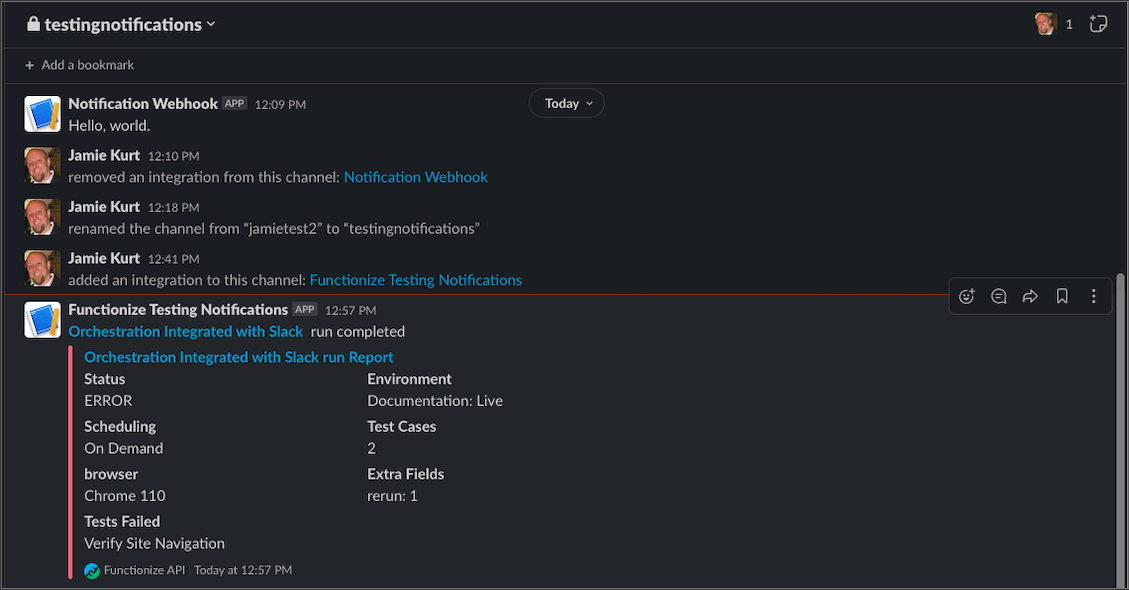Click the Today at 12:57 PM footer timestamp

click(243, 570)
